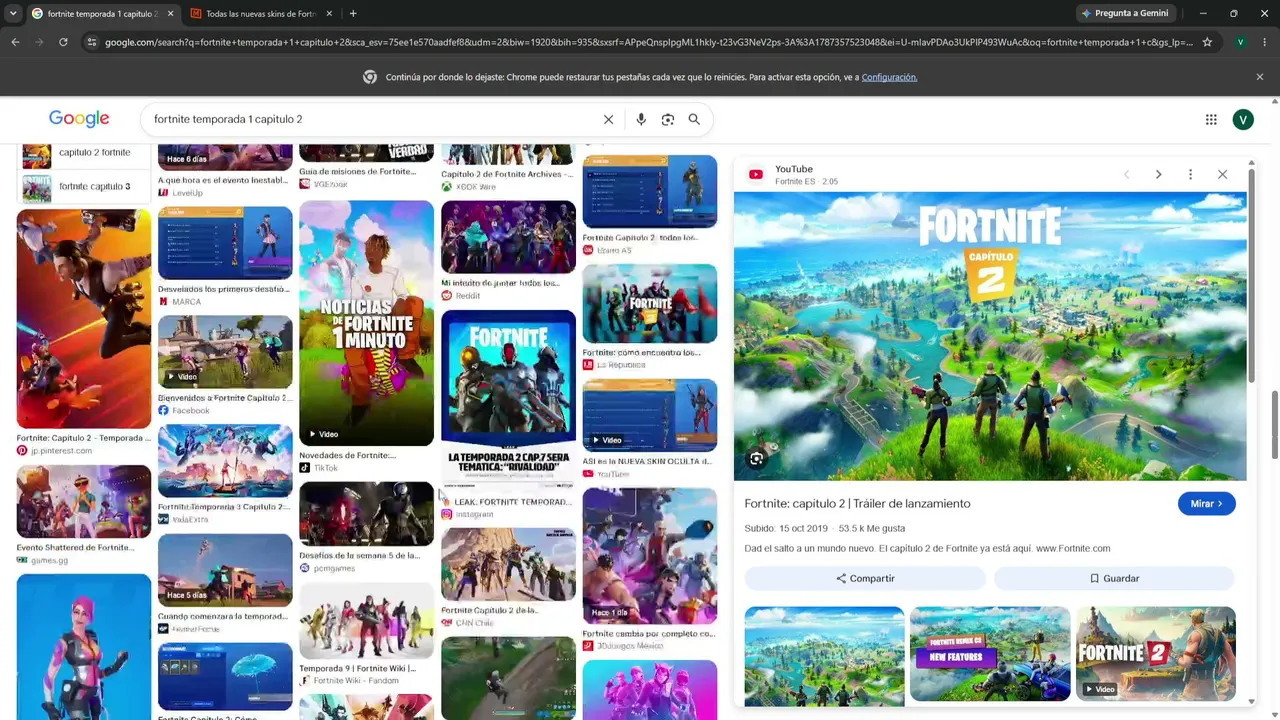Click the caption 'Desafíos de la semana 5 de la...'

tap(359, 555)
